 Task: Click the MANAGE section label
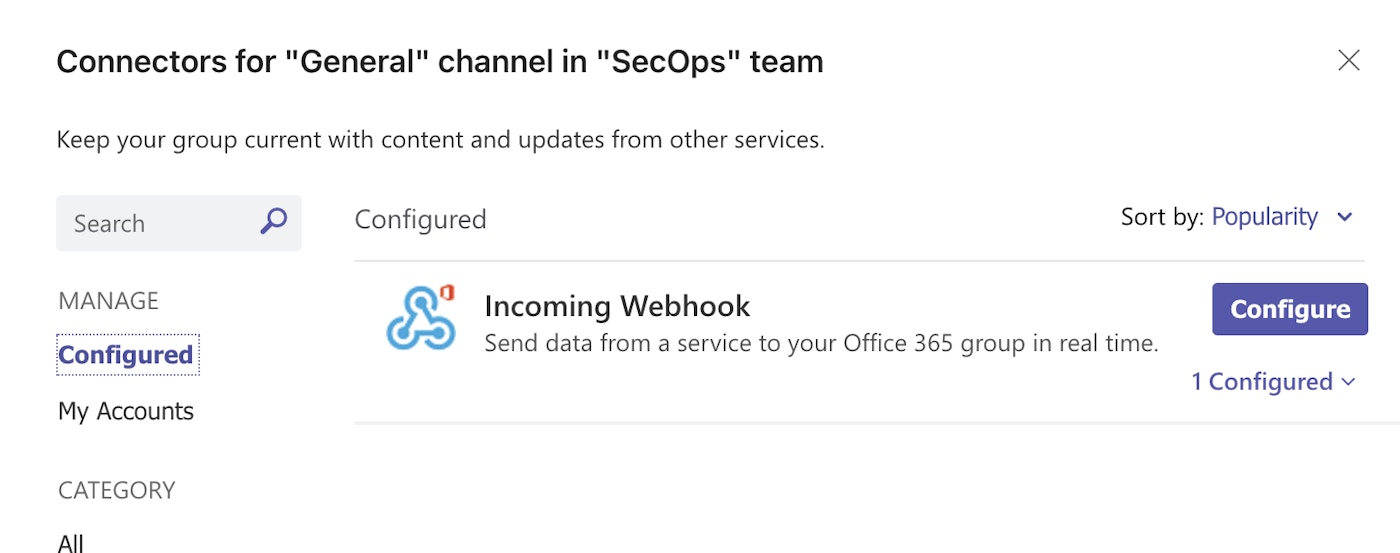pyautogui.click(x=108, y=301)
